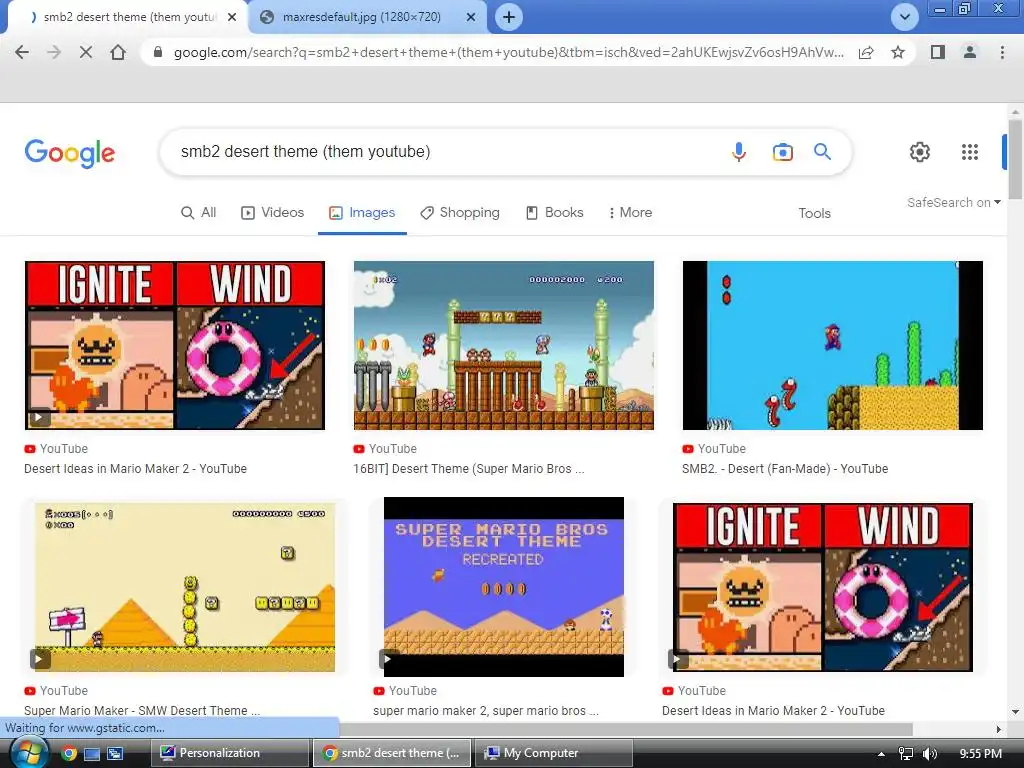Open a new browser tab
This screenshot has height=768, width=1024.
509,17
